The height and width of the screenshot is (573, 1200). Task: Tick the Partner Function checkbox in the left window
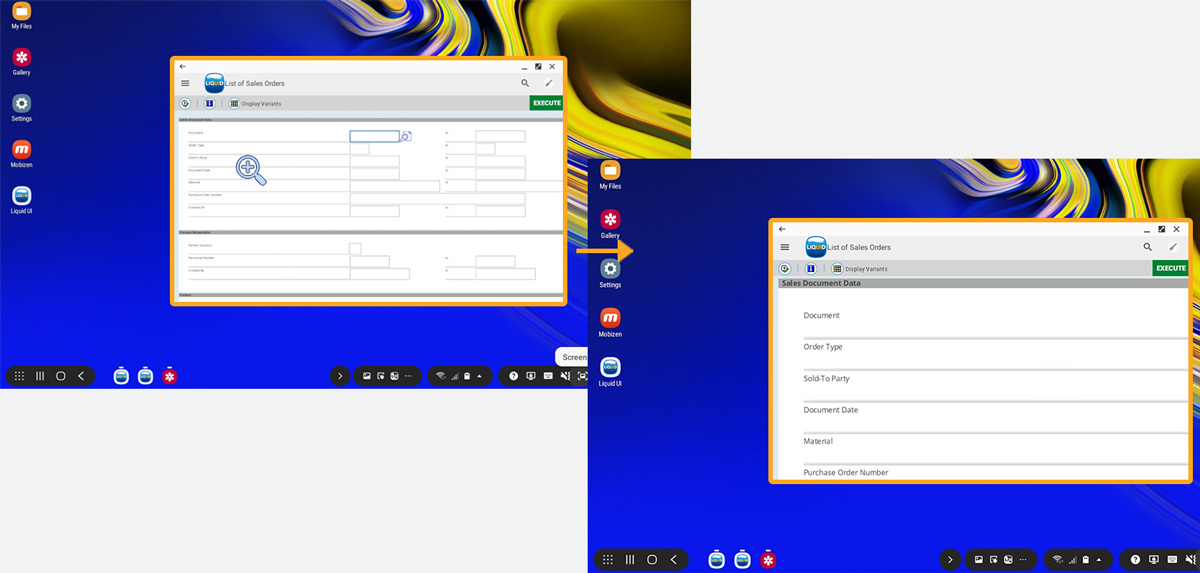pos(355,248)
